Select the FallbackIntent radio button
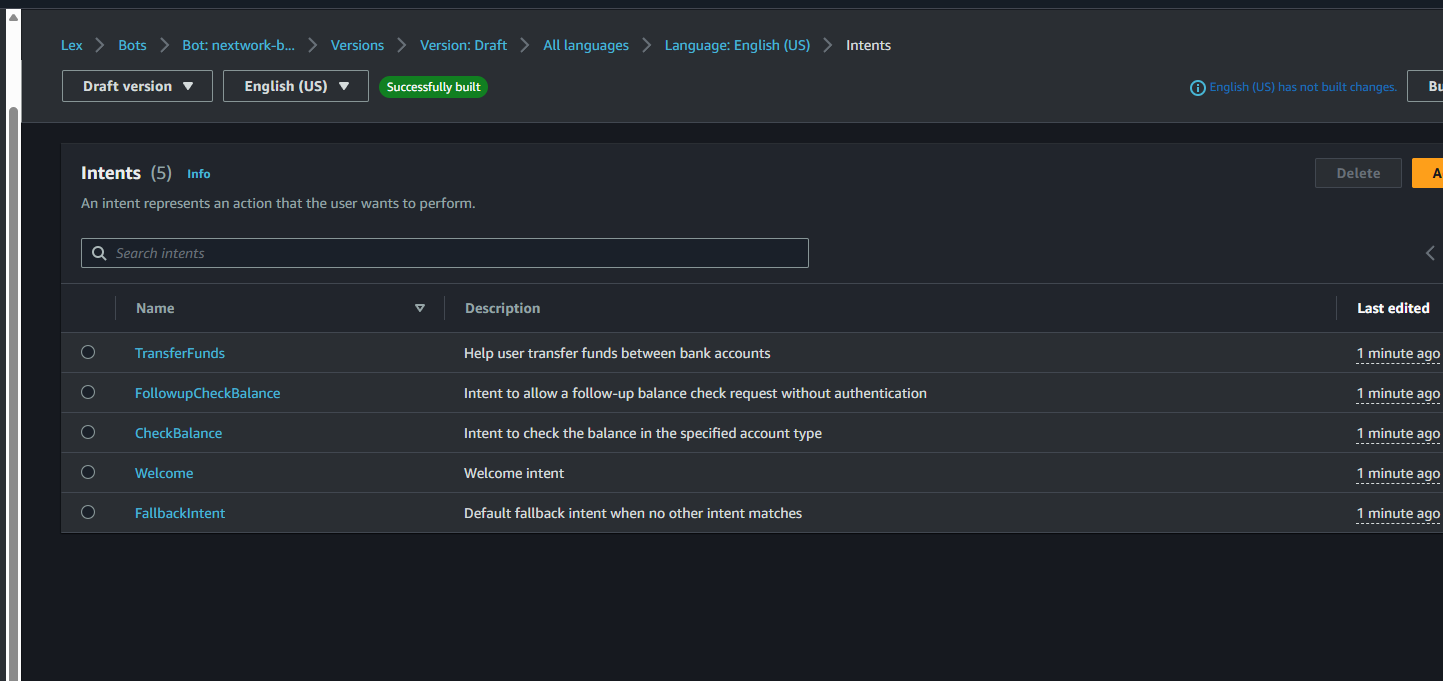 [x=88, y=512]
